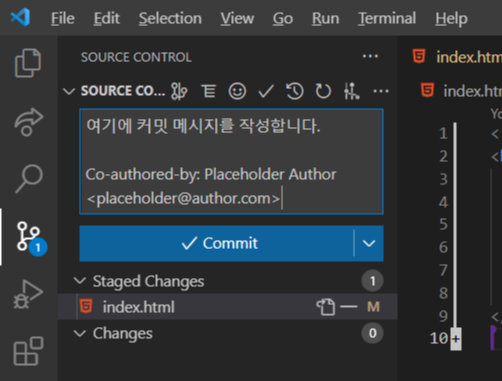Open the Terminal menu
This screenshot has height=381, width=502.
point(387,18)
